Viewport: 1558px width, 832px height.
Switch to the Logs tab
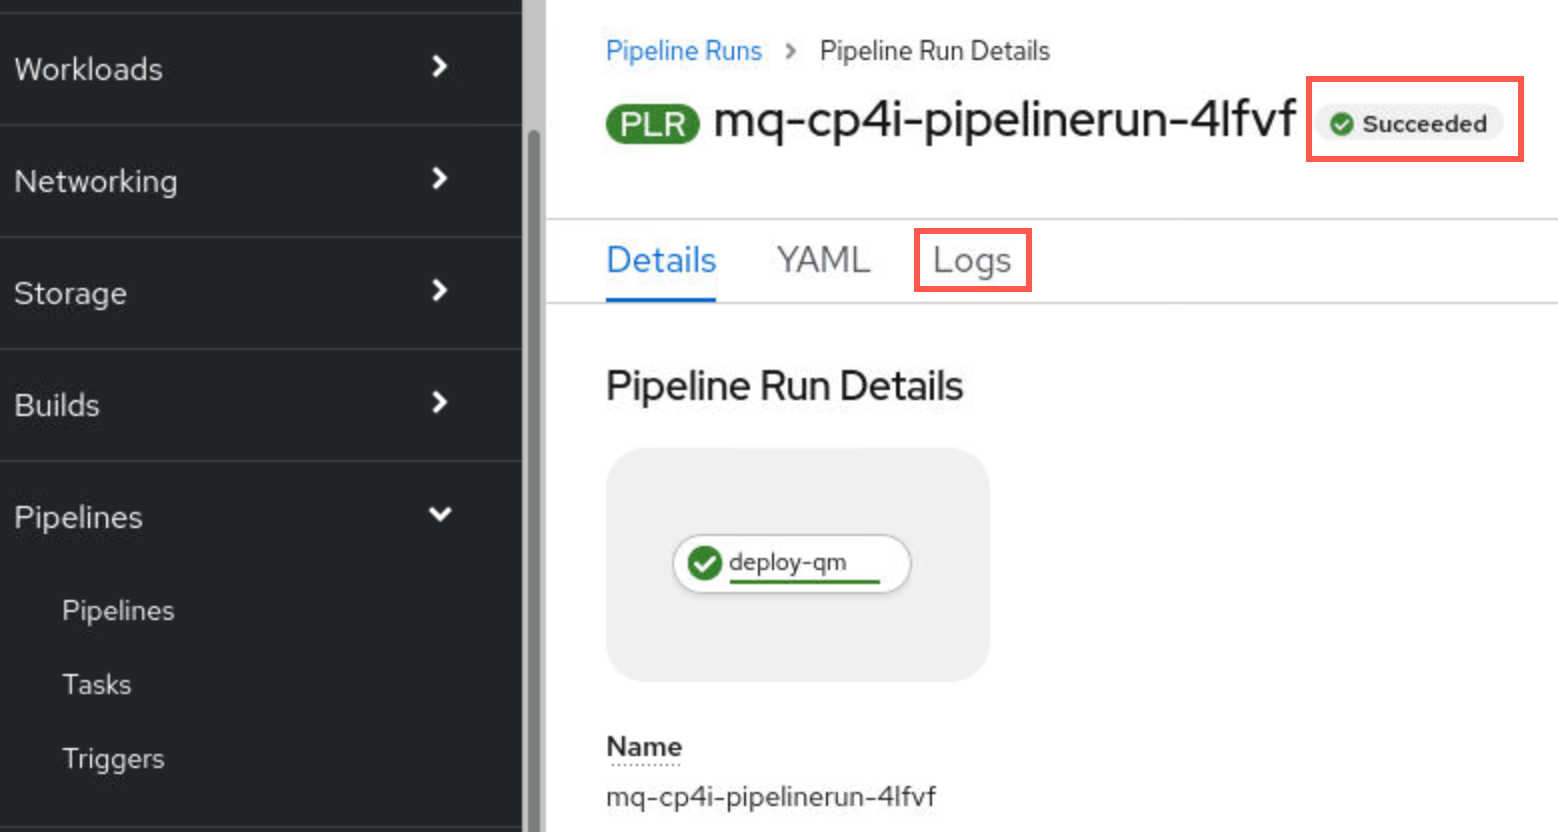[972, 260]
